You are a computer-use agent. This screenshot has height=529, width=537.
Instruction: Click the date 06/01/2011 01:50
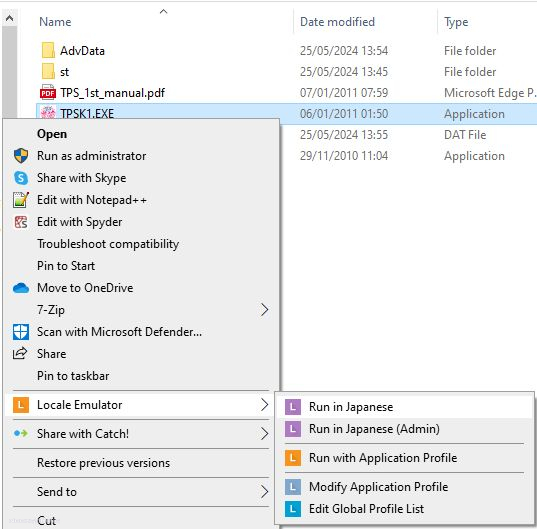344,114
